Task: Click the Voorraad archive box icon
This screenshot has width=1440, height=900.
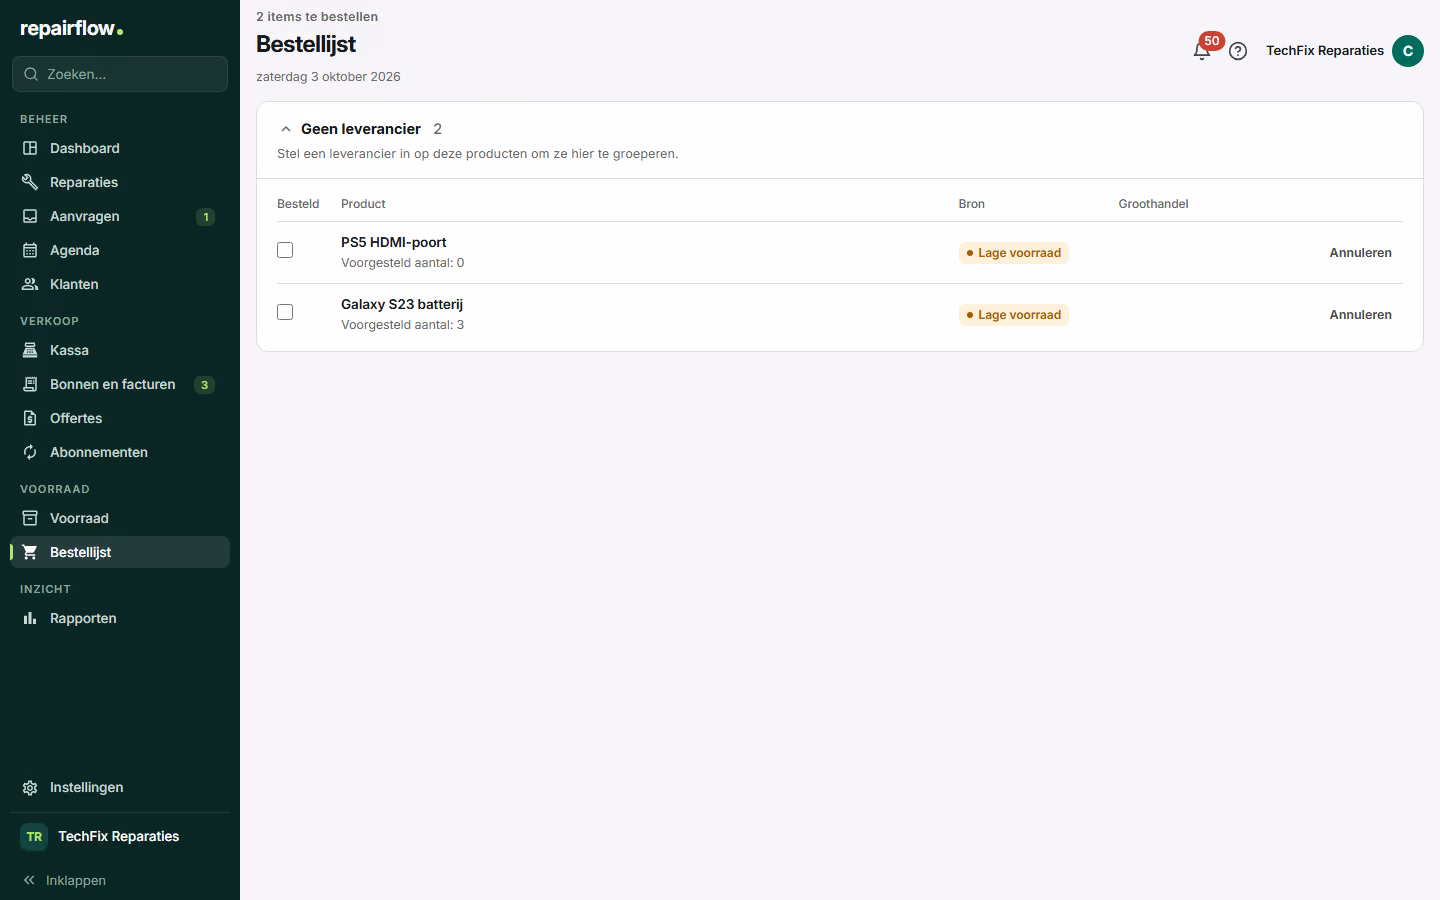Action: 30,518
